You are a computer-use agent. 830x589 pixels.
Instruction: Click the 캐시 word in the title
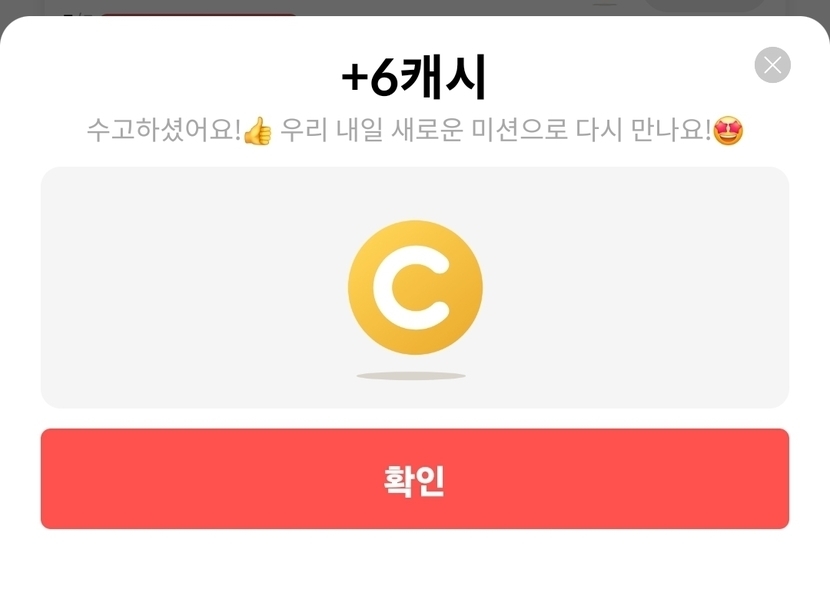(443, 78)
